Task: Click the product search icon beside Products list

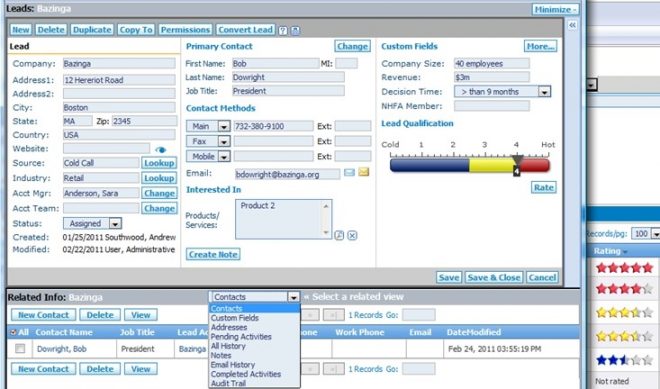Action: (x=339, y=235)
